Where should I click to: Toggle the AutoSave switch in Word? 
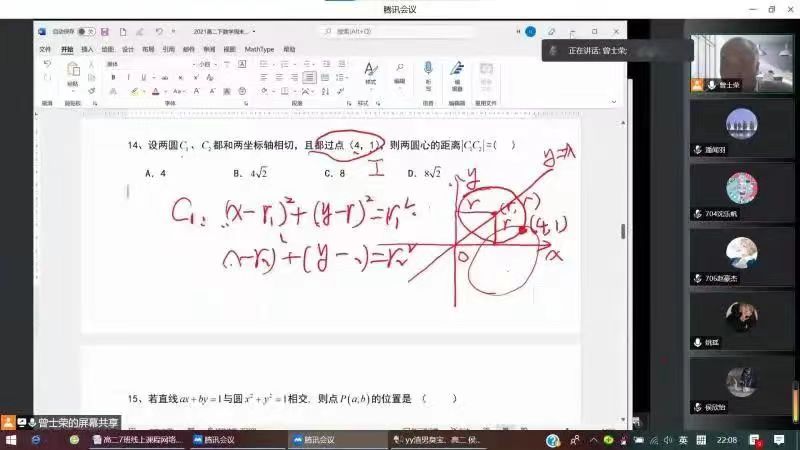[86, 32]
